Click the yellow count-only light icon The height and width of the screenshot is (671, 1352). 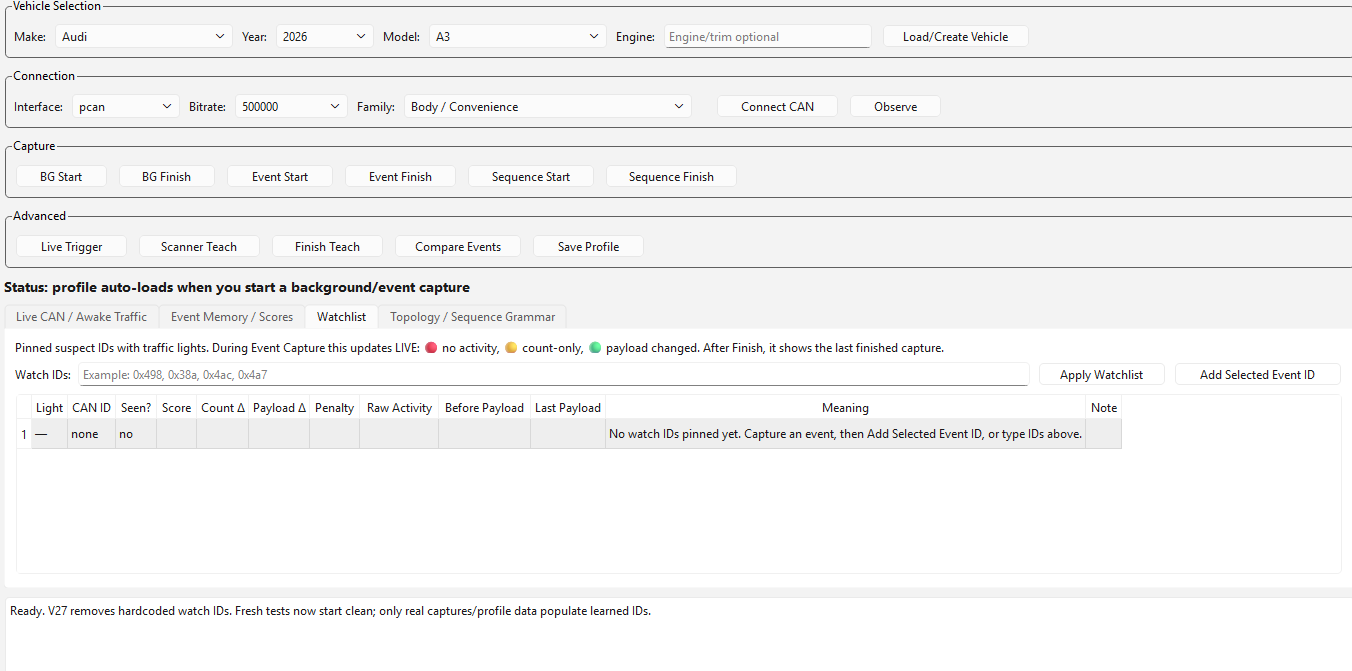(x=511, y=348)
